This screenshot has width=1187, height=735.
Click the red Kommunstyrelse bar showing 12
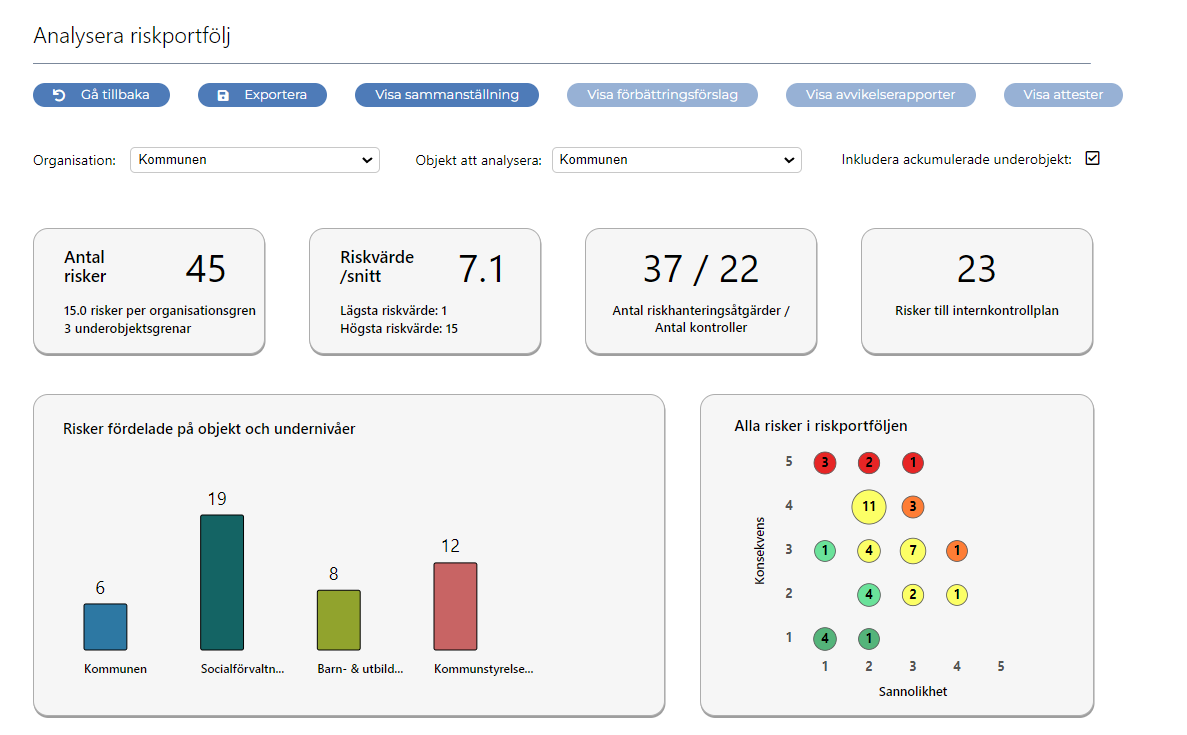coord(455,606)
